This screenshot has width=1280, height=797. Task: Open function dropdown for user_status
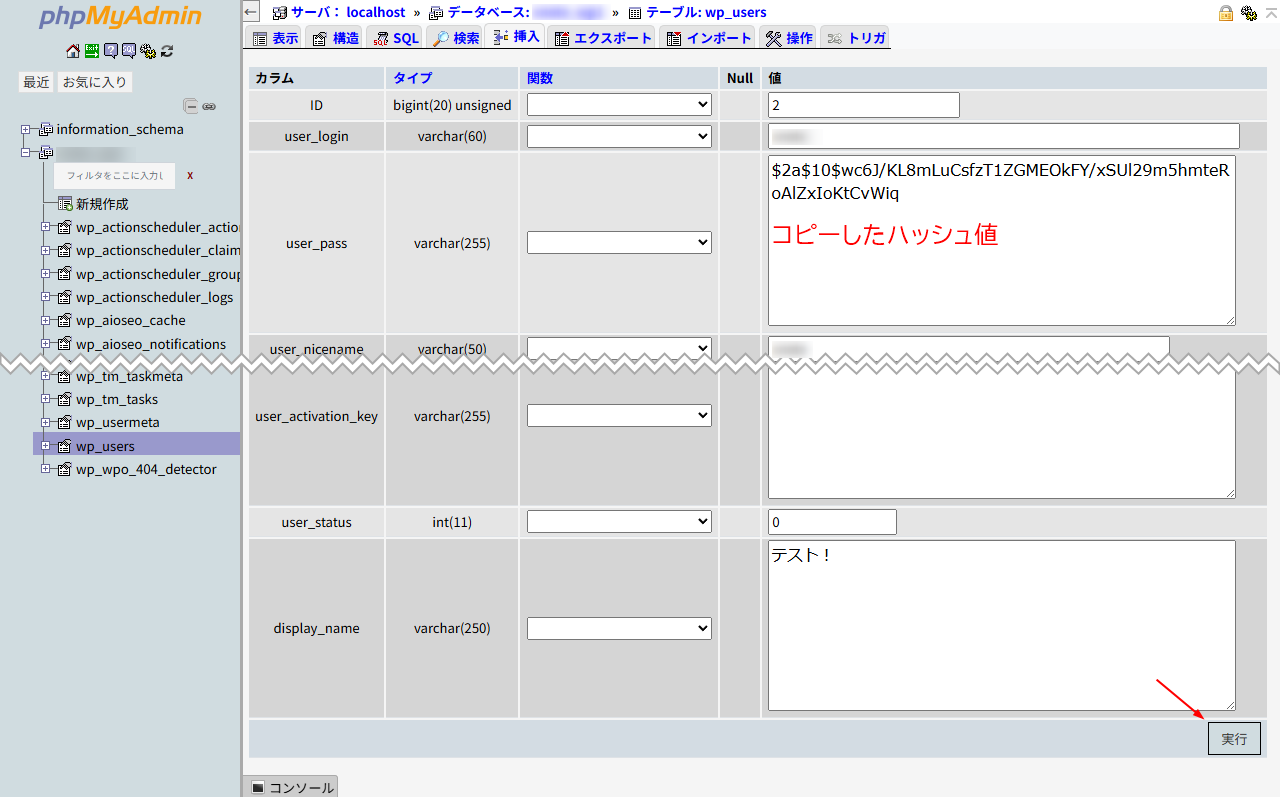(619, 522)
